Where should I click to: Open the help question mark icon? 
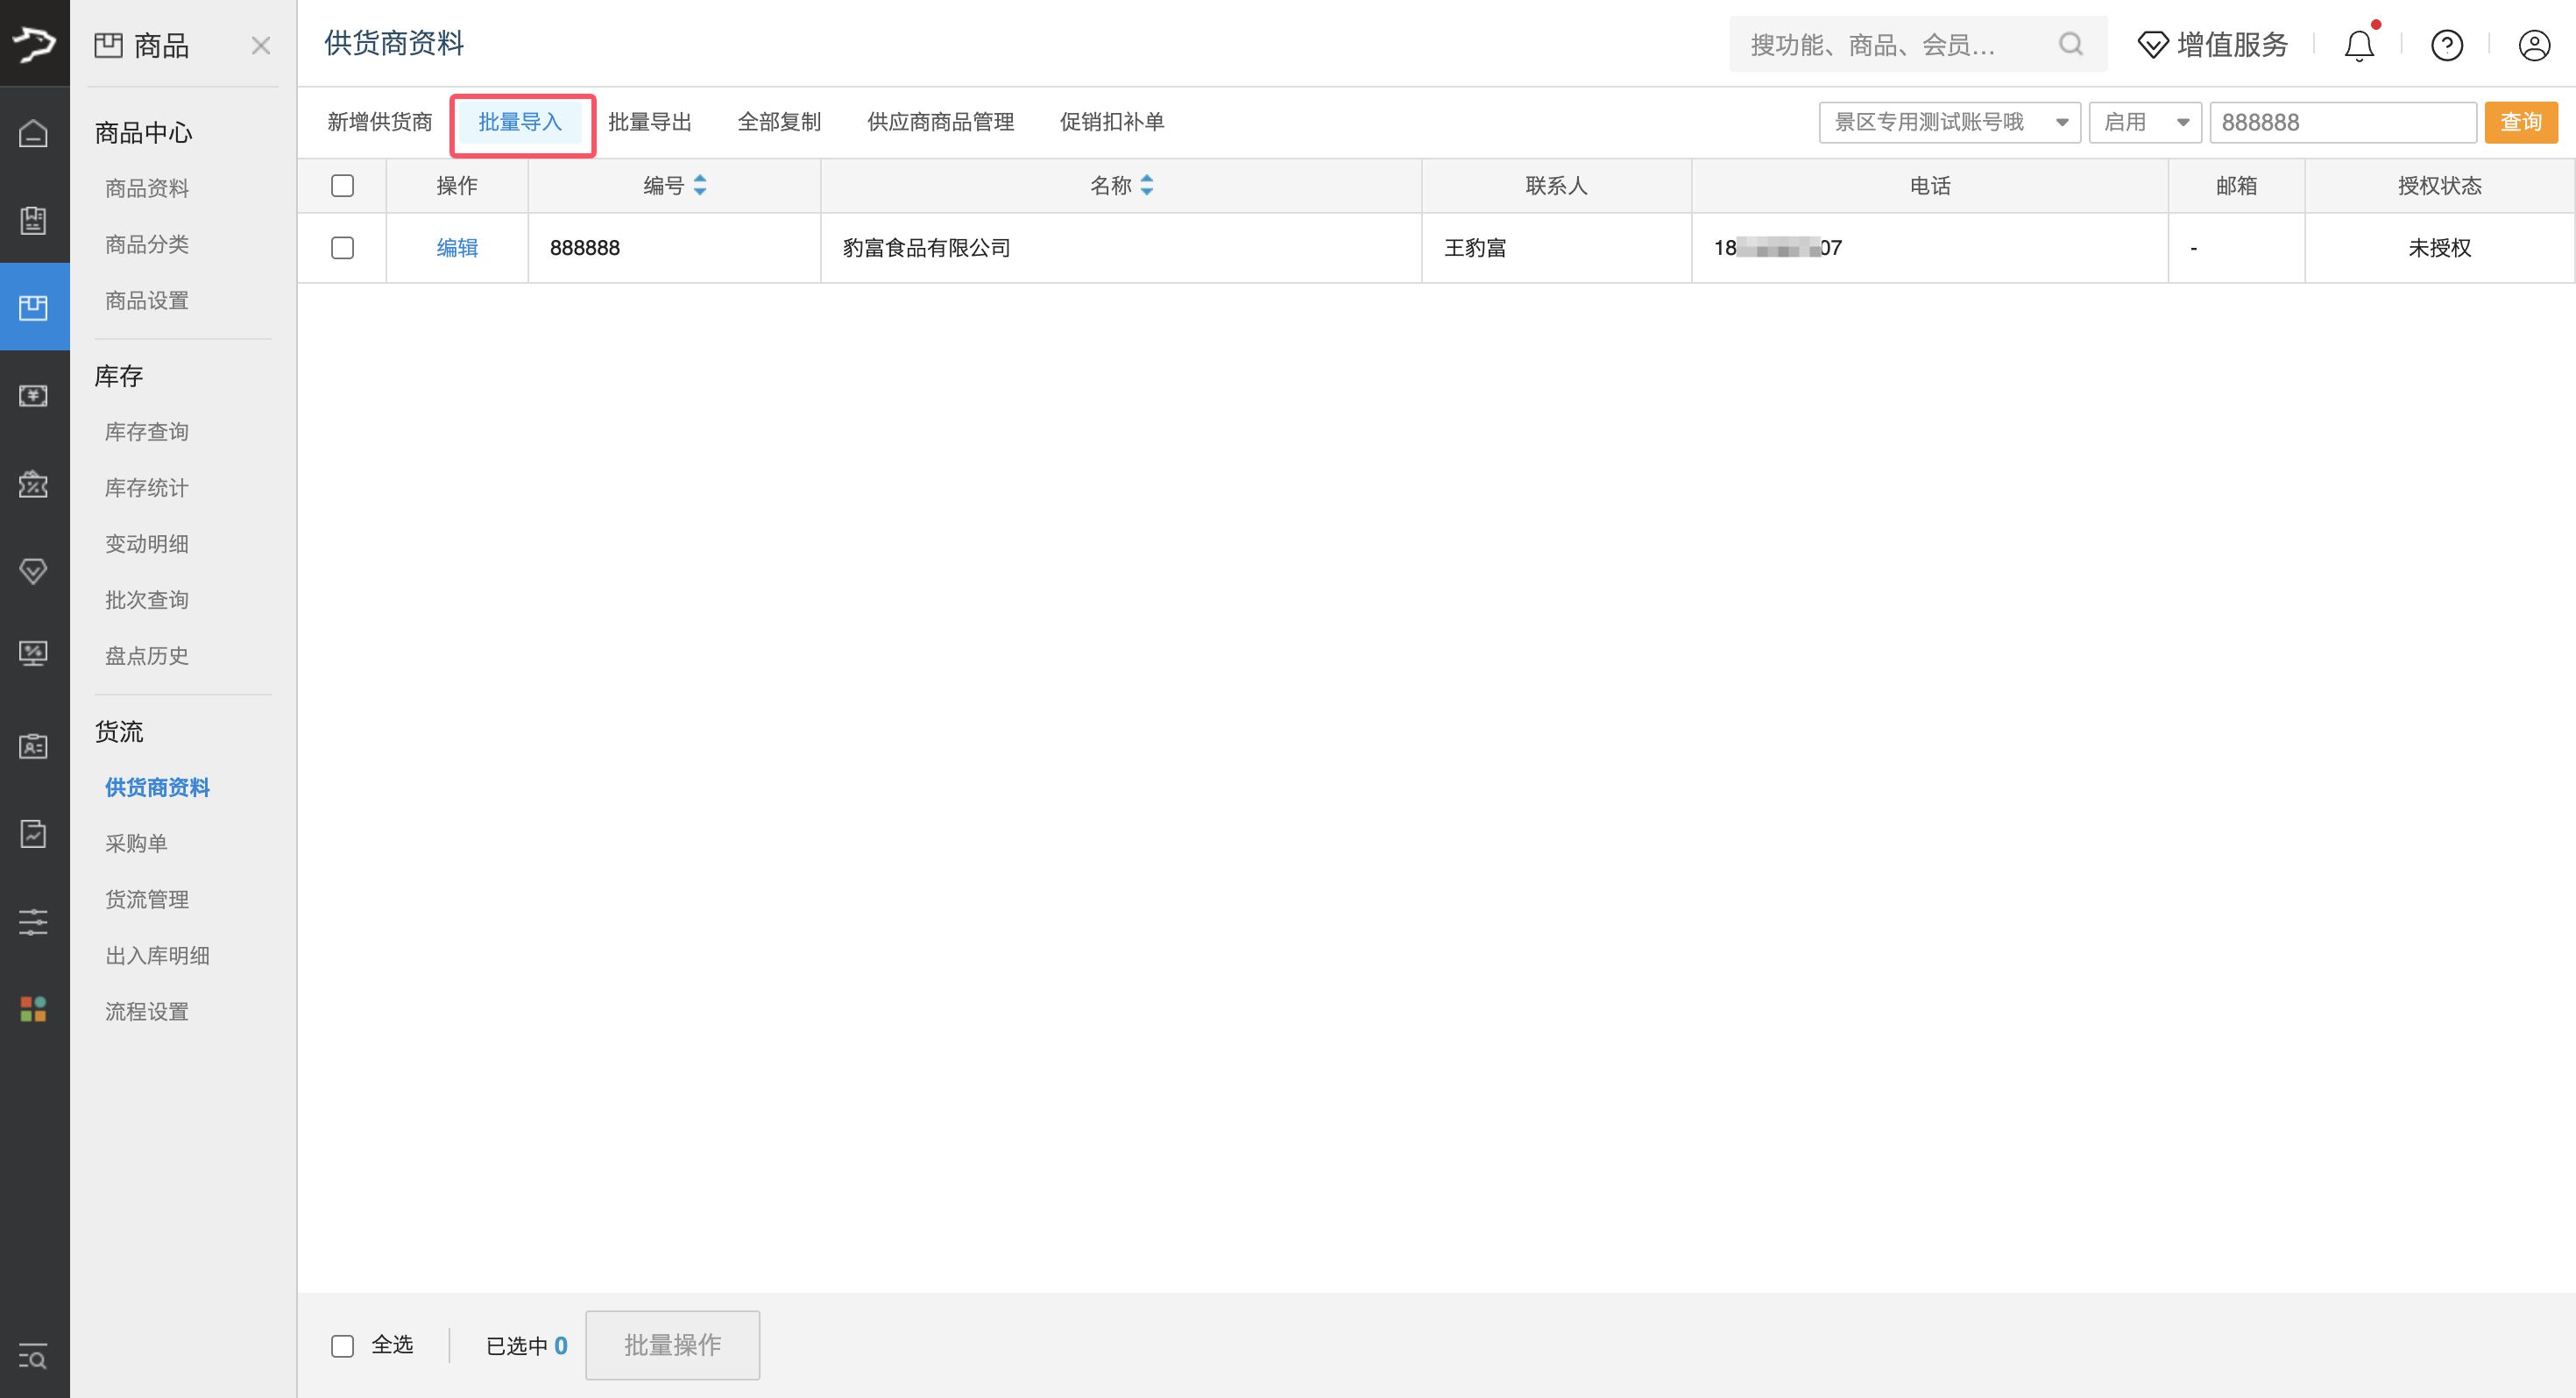tap(2446, 45)
